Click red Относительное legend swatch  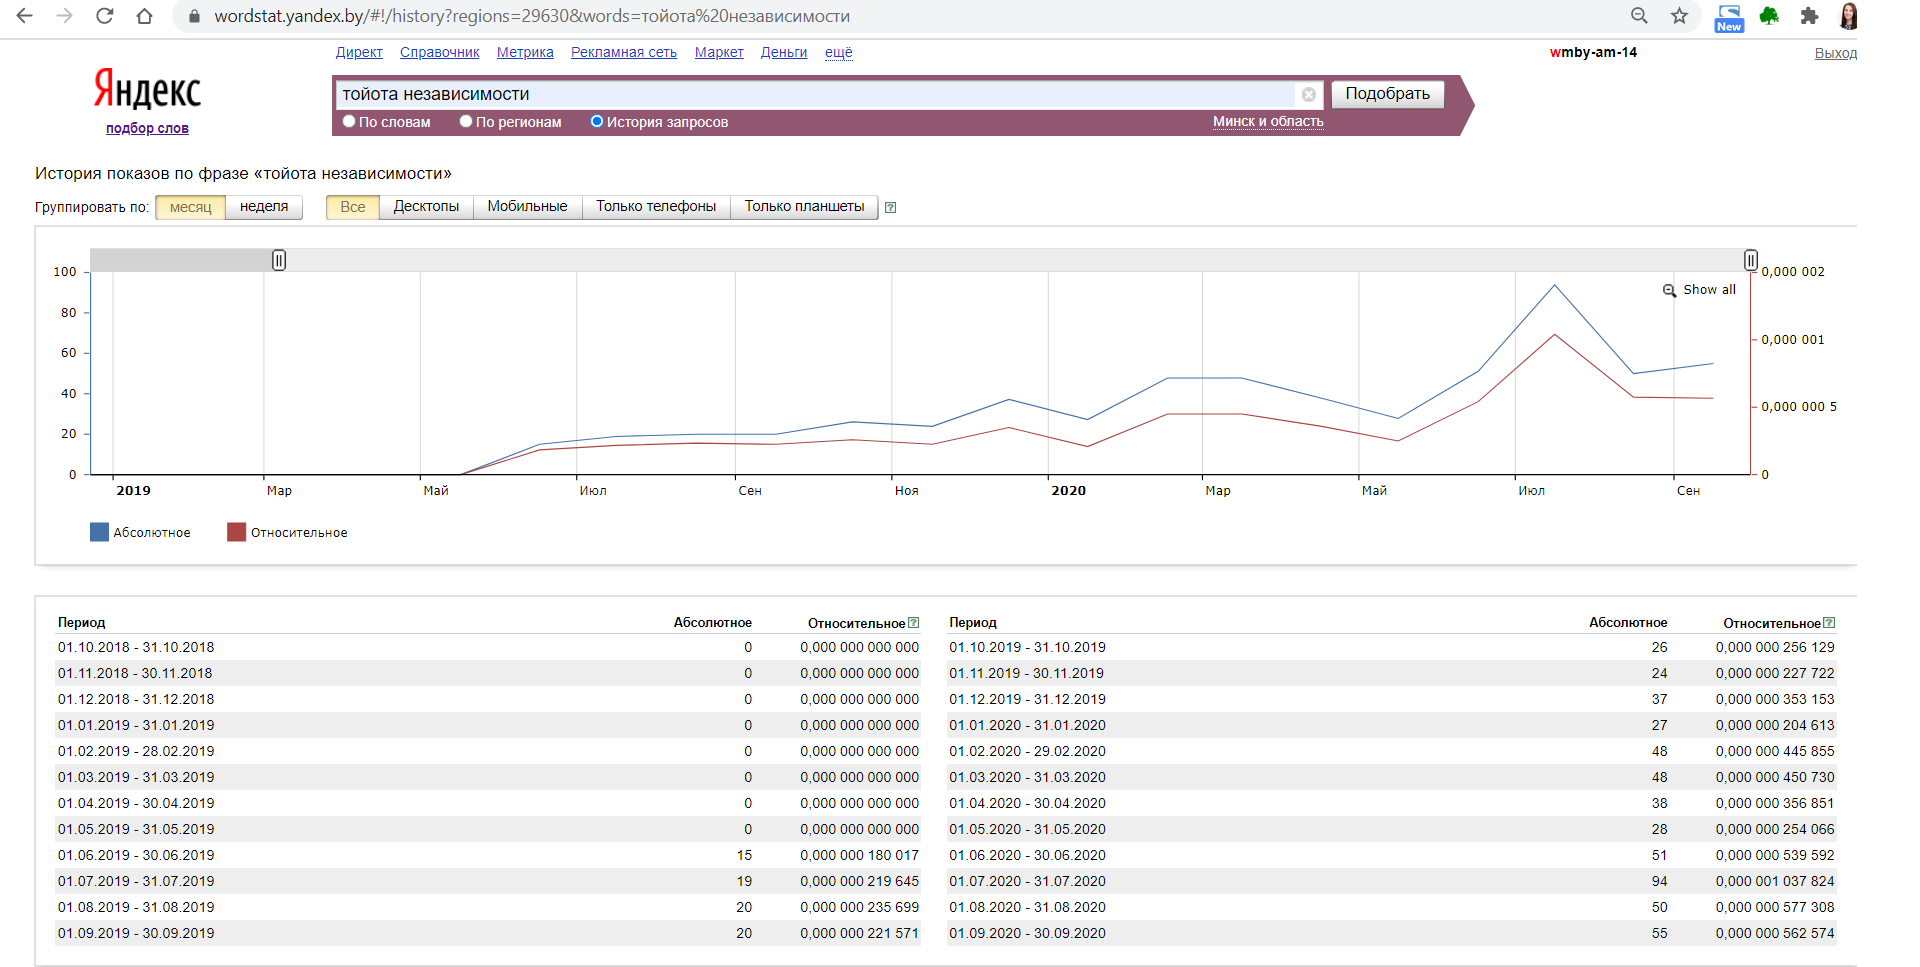[236, 532]
